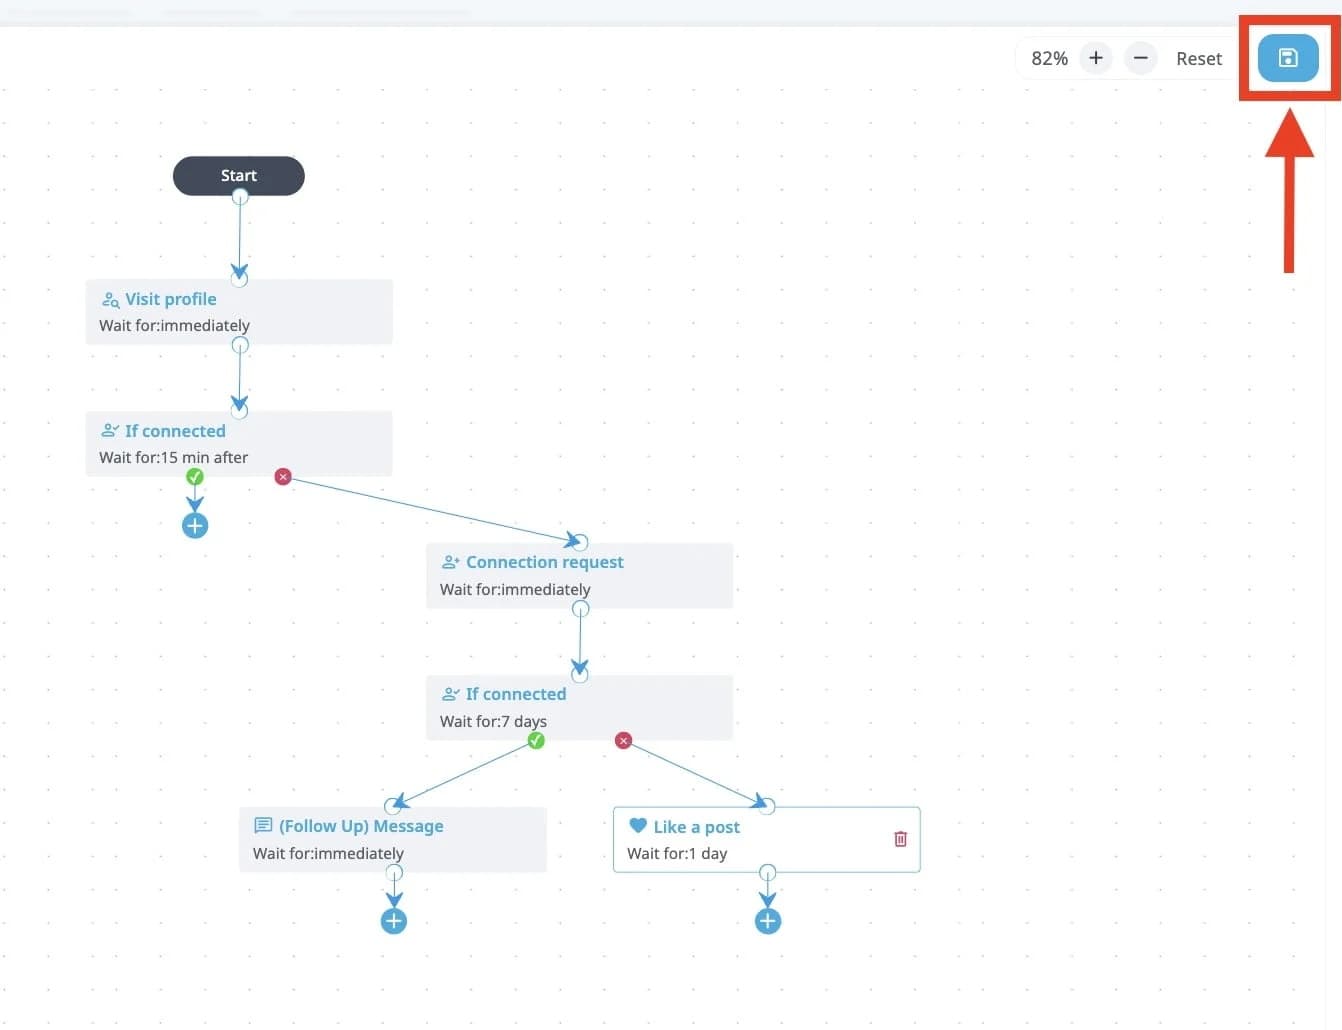
Task: Add a step below Like a post
Action: 768,922
